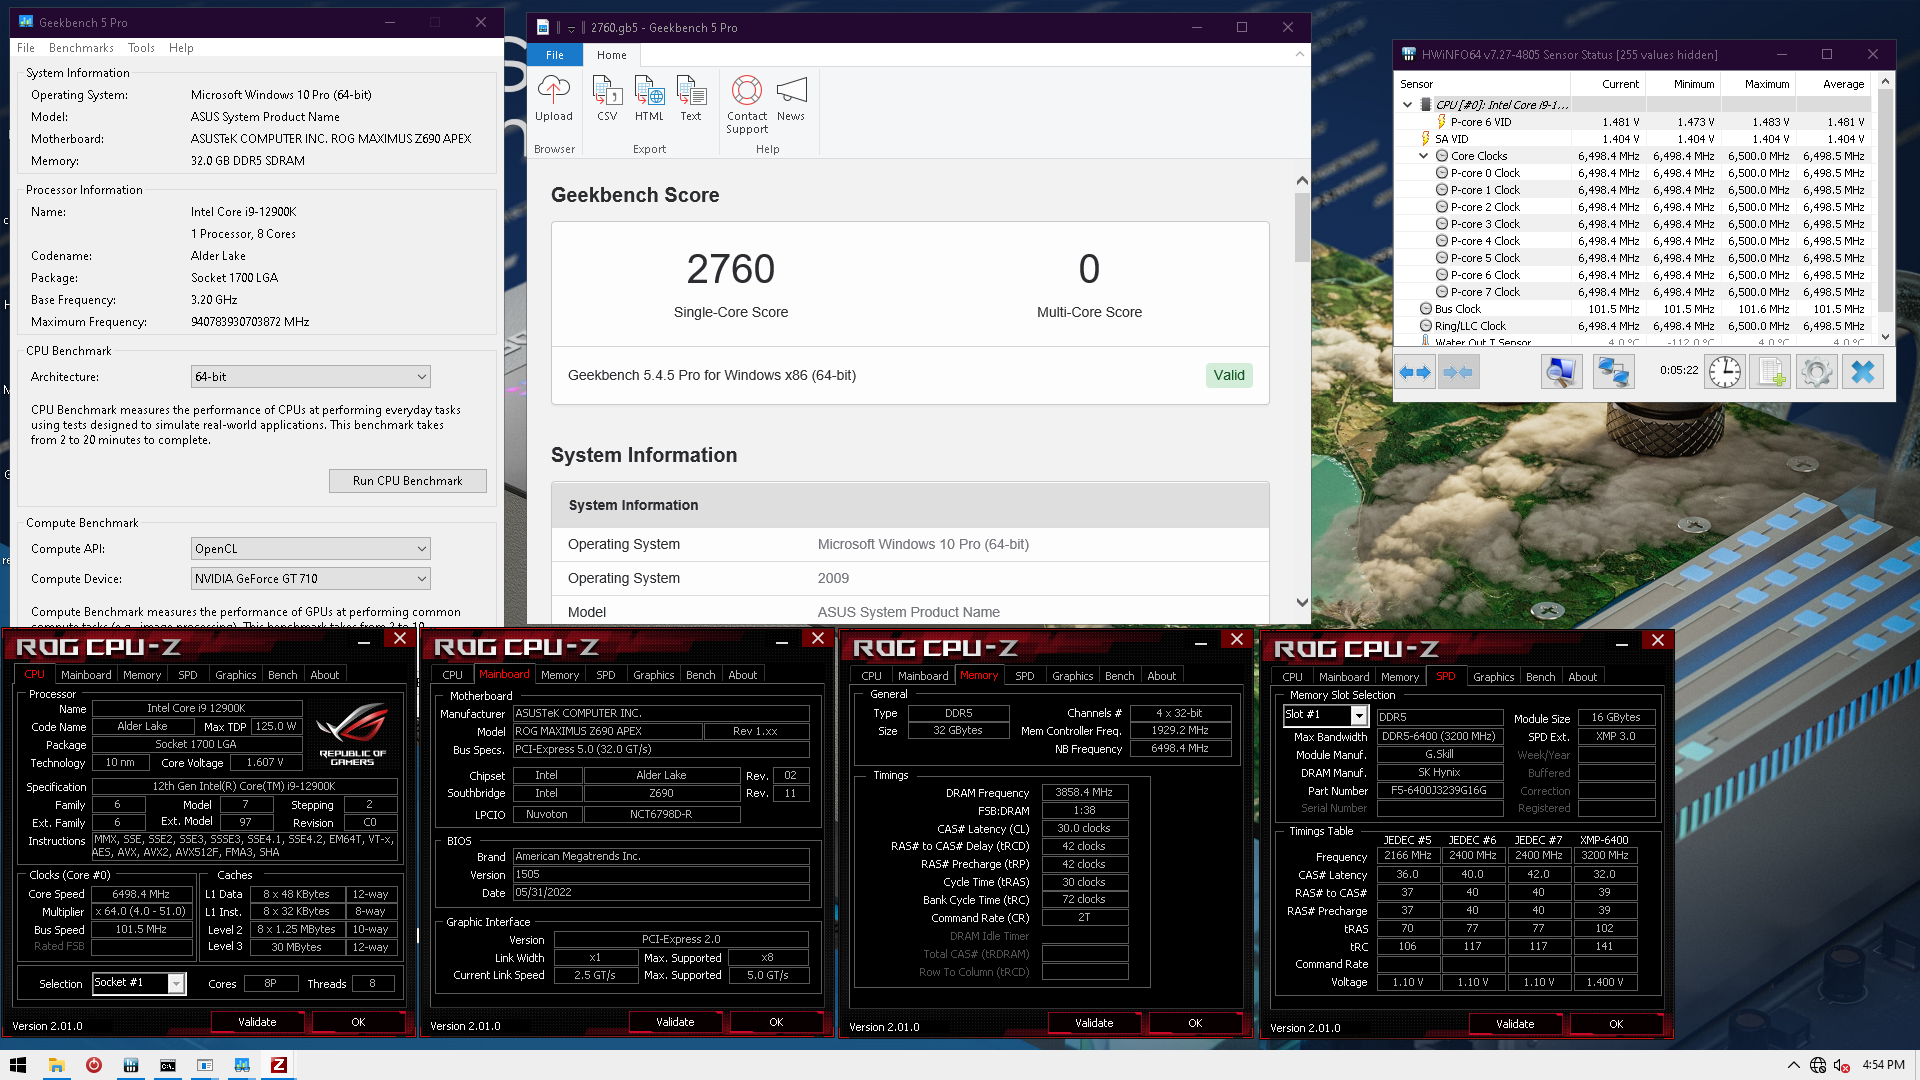Click the 2760 single-core score
The image size is (1920, 1080).
coord(730,269)
